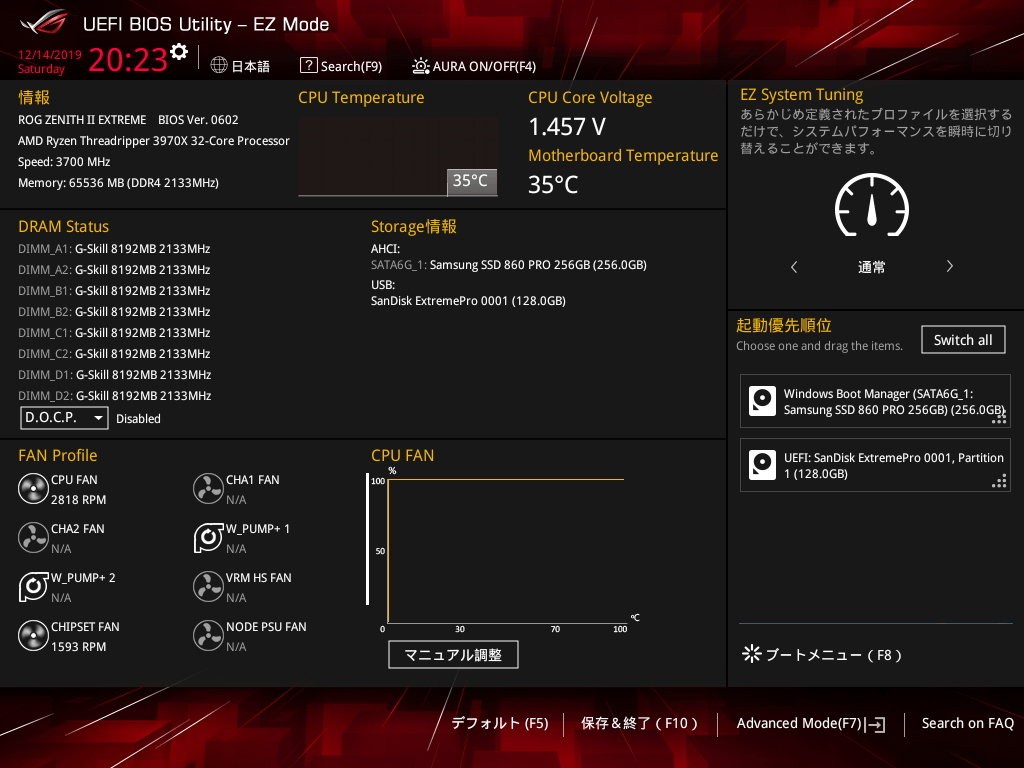Click the AURA lighting icon

click(421, 66)
